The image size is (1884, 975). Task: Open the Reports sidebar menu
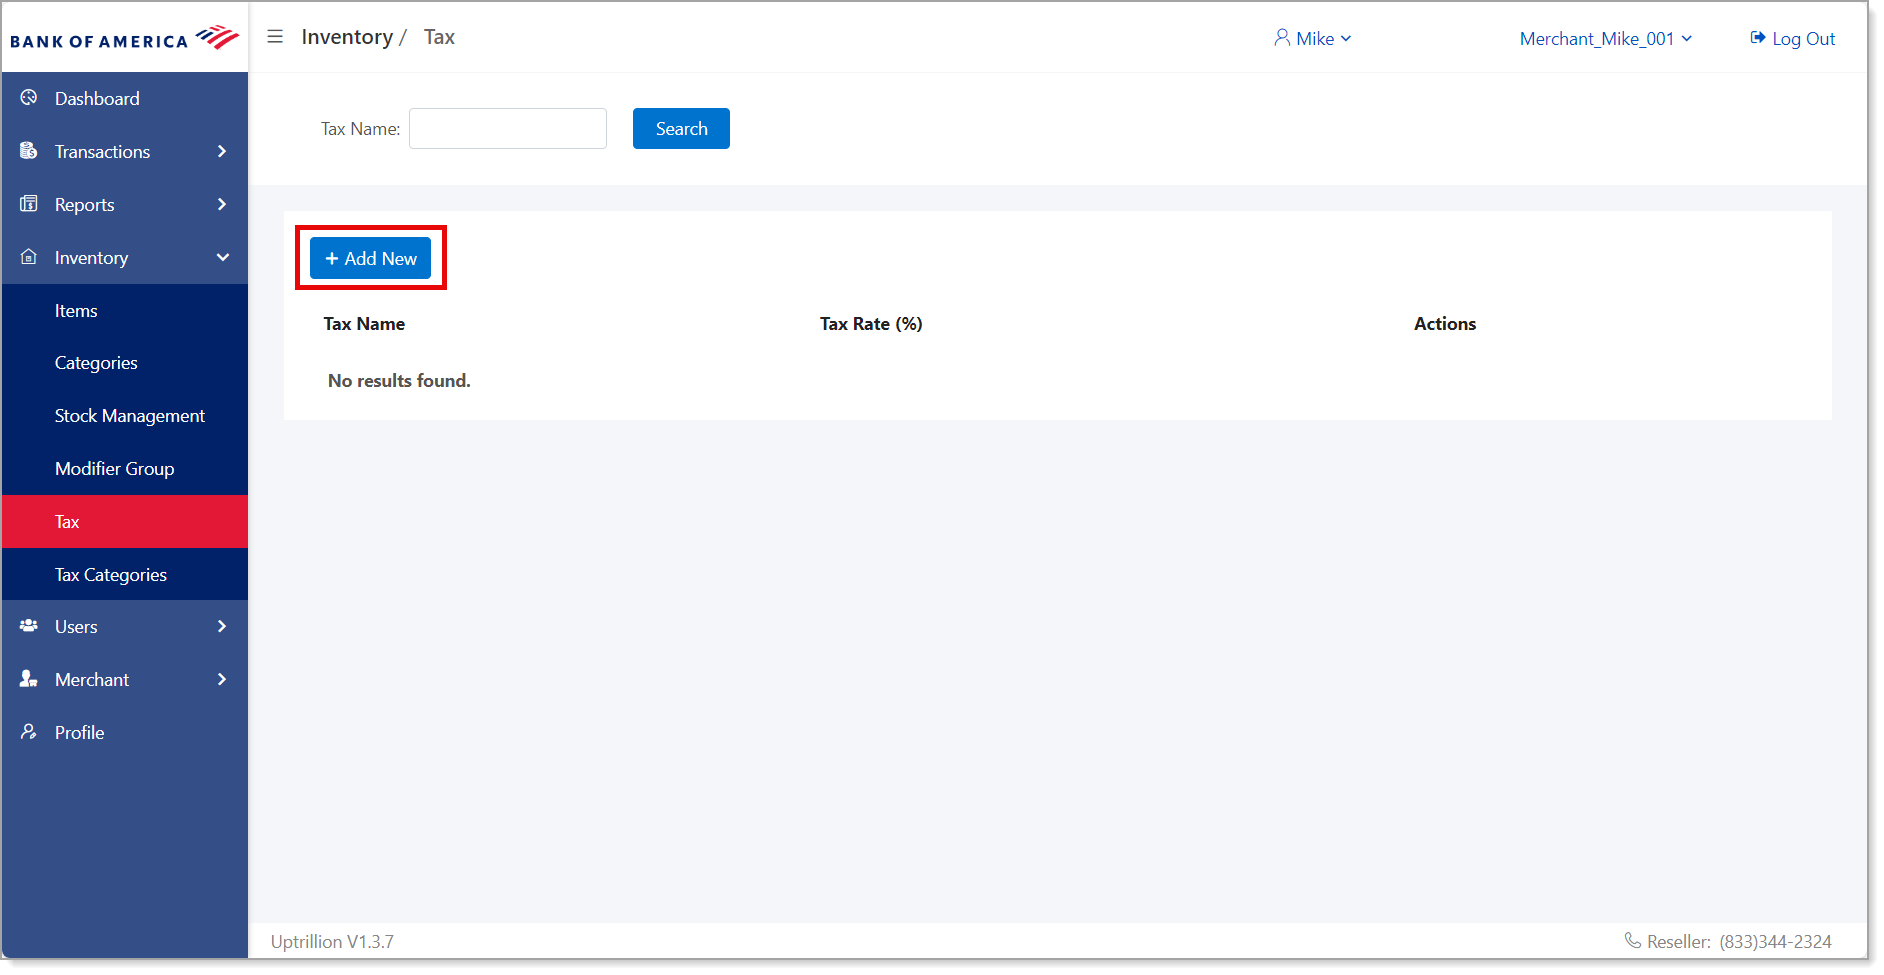(x=125, y=204)
